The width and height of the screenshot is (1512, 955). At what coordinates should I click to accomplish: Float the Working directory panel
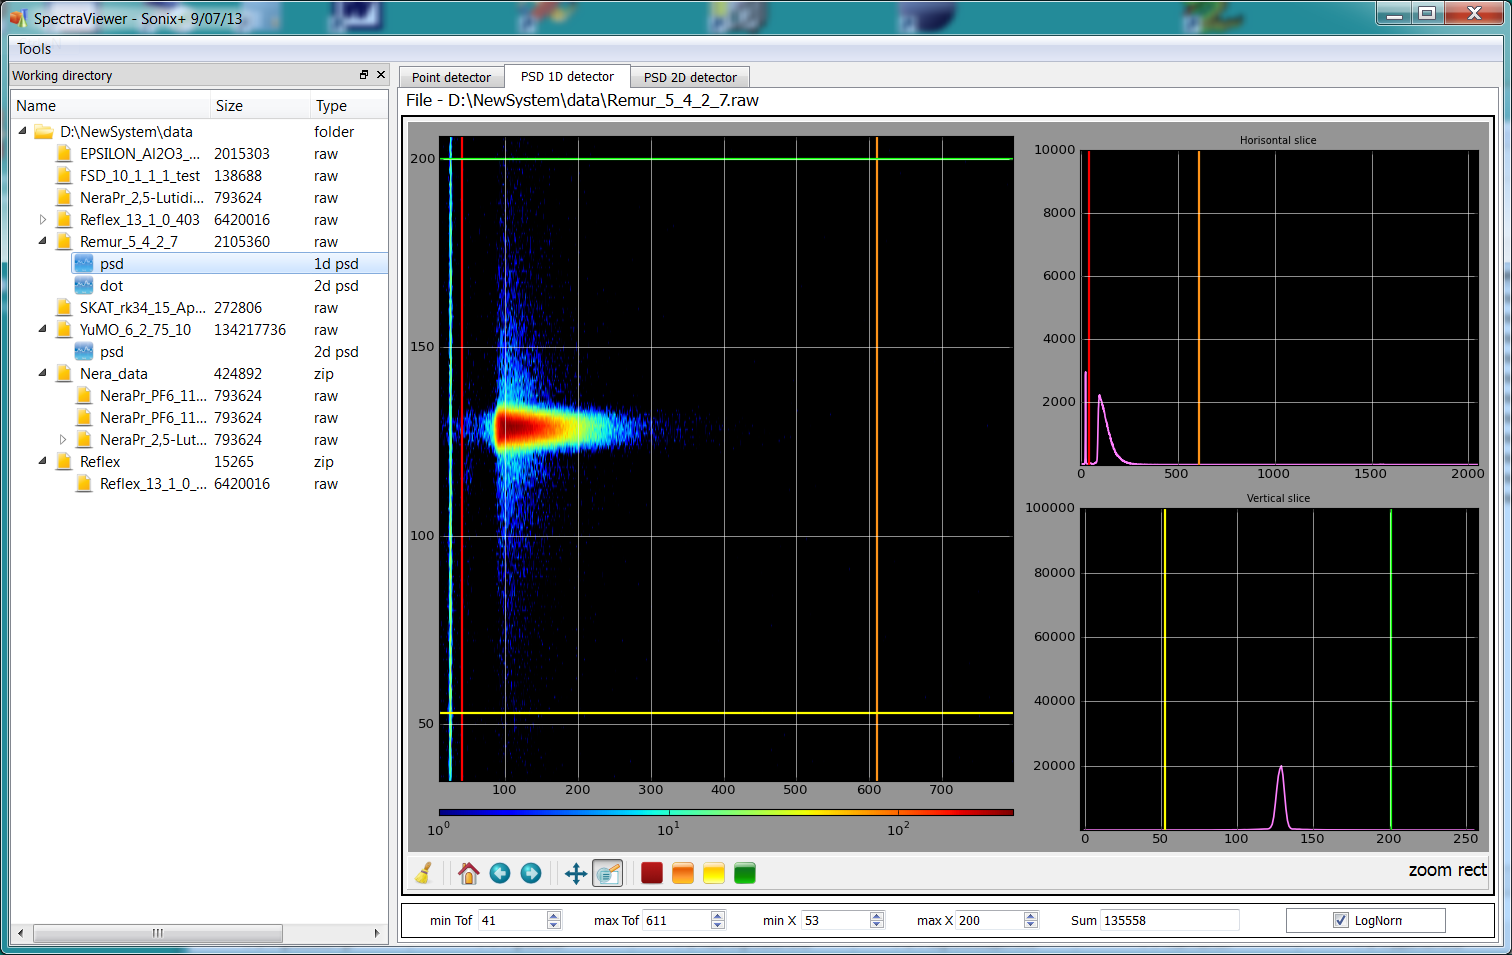point(364,75)
